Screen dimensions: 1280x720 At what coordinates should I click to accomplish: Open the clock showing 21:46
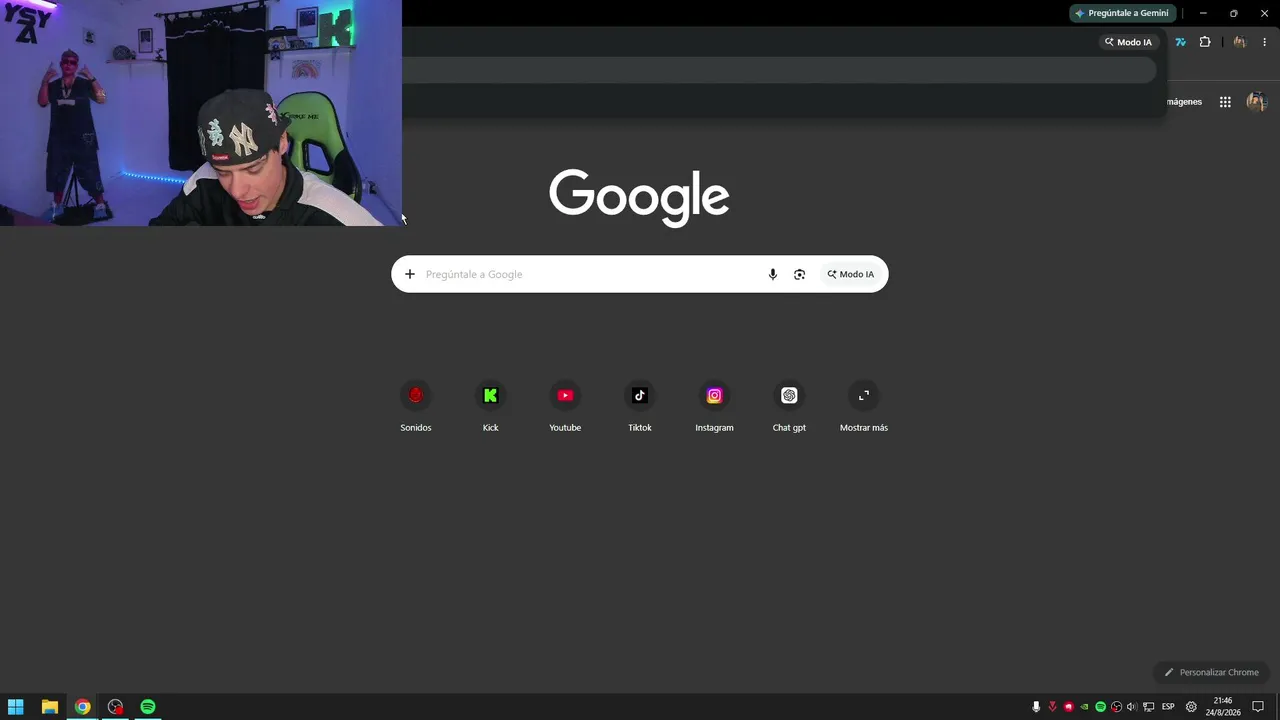point(1223,707)
